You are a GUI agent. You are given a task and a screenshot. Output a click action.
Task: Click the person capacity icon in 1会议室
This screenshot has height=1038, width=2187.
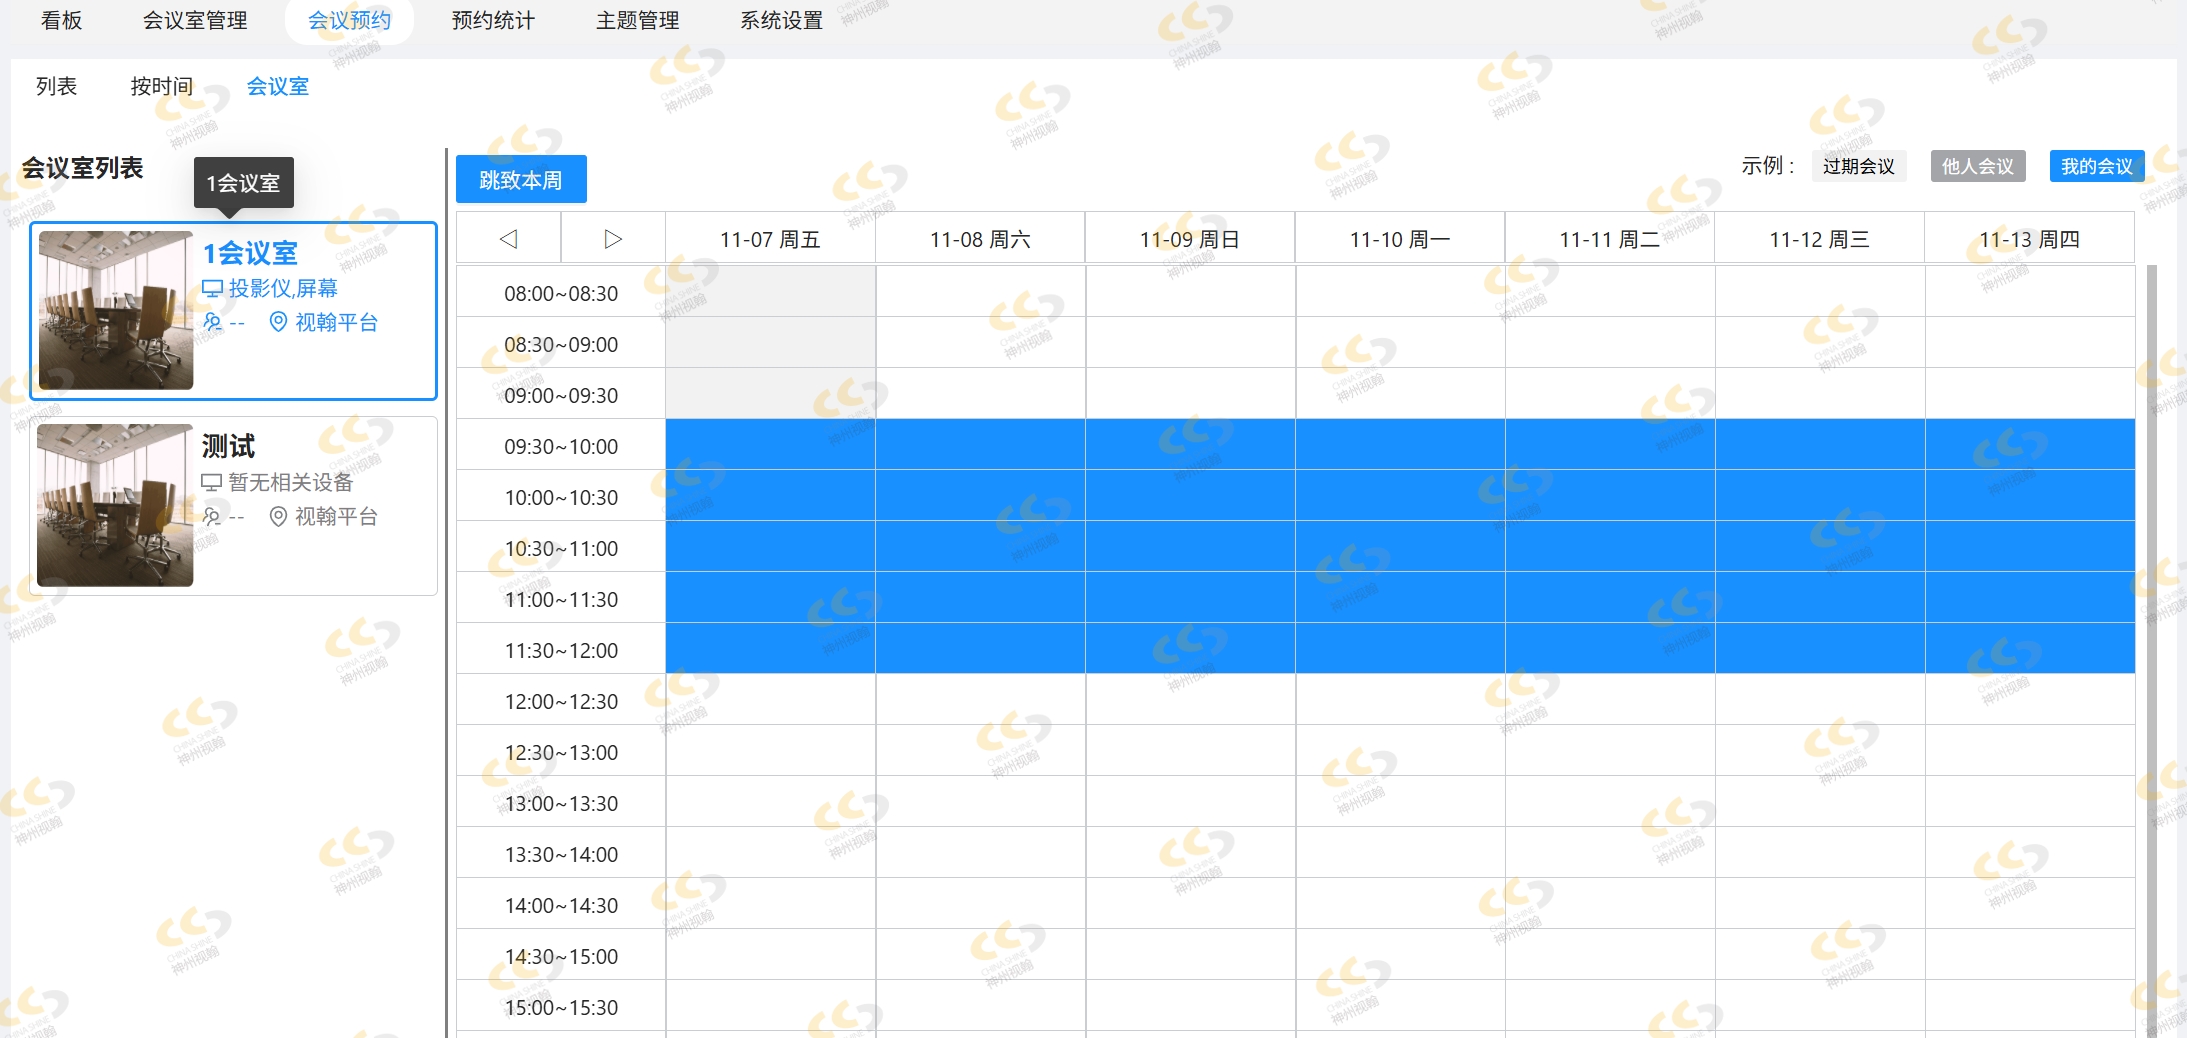click(x=212, y=322)
